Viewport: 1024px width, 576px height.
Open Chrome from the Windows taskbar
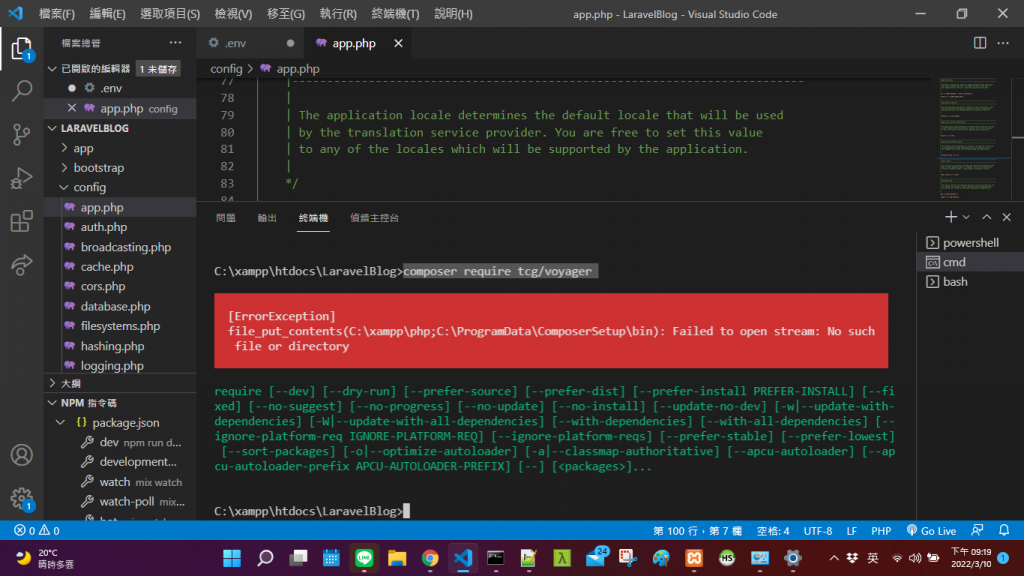coord(430,558)
